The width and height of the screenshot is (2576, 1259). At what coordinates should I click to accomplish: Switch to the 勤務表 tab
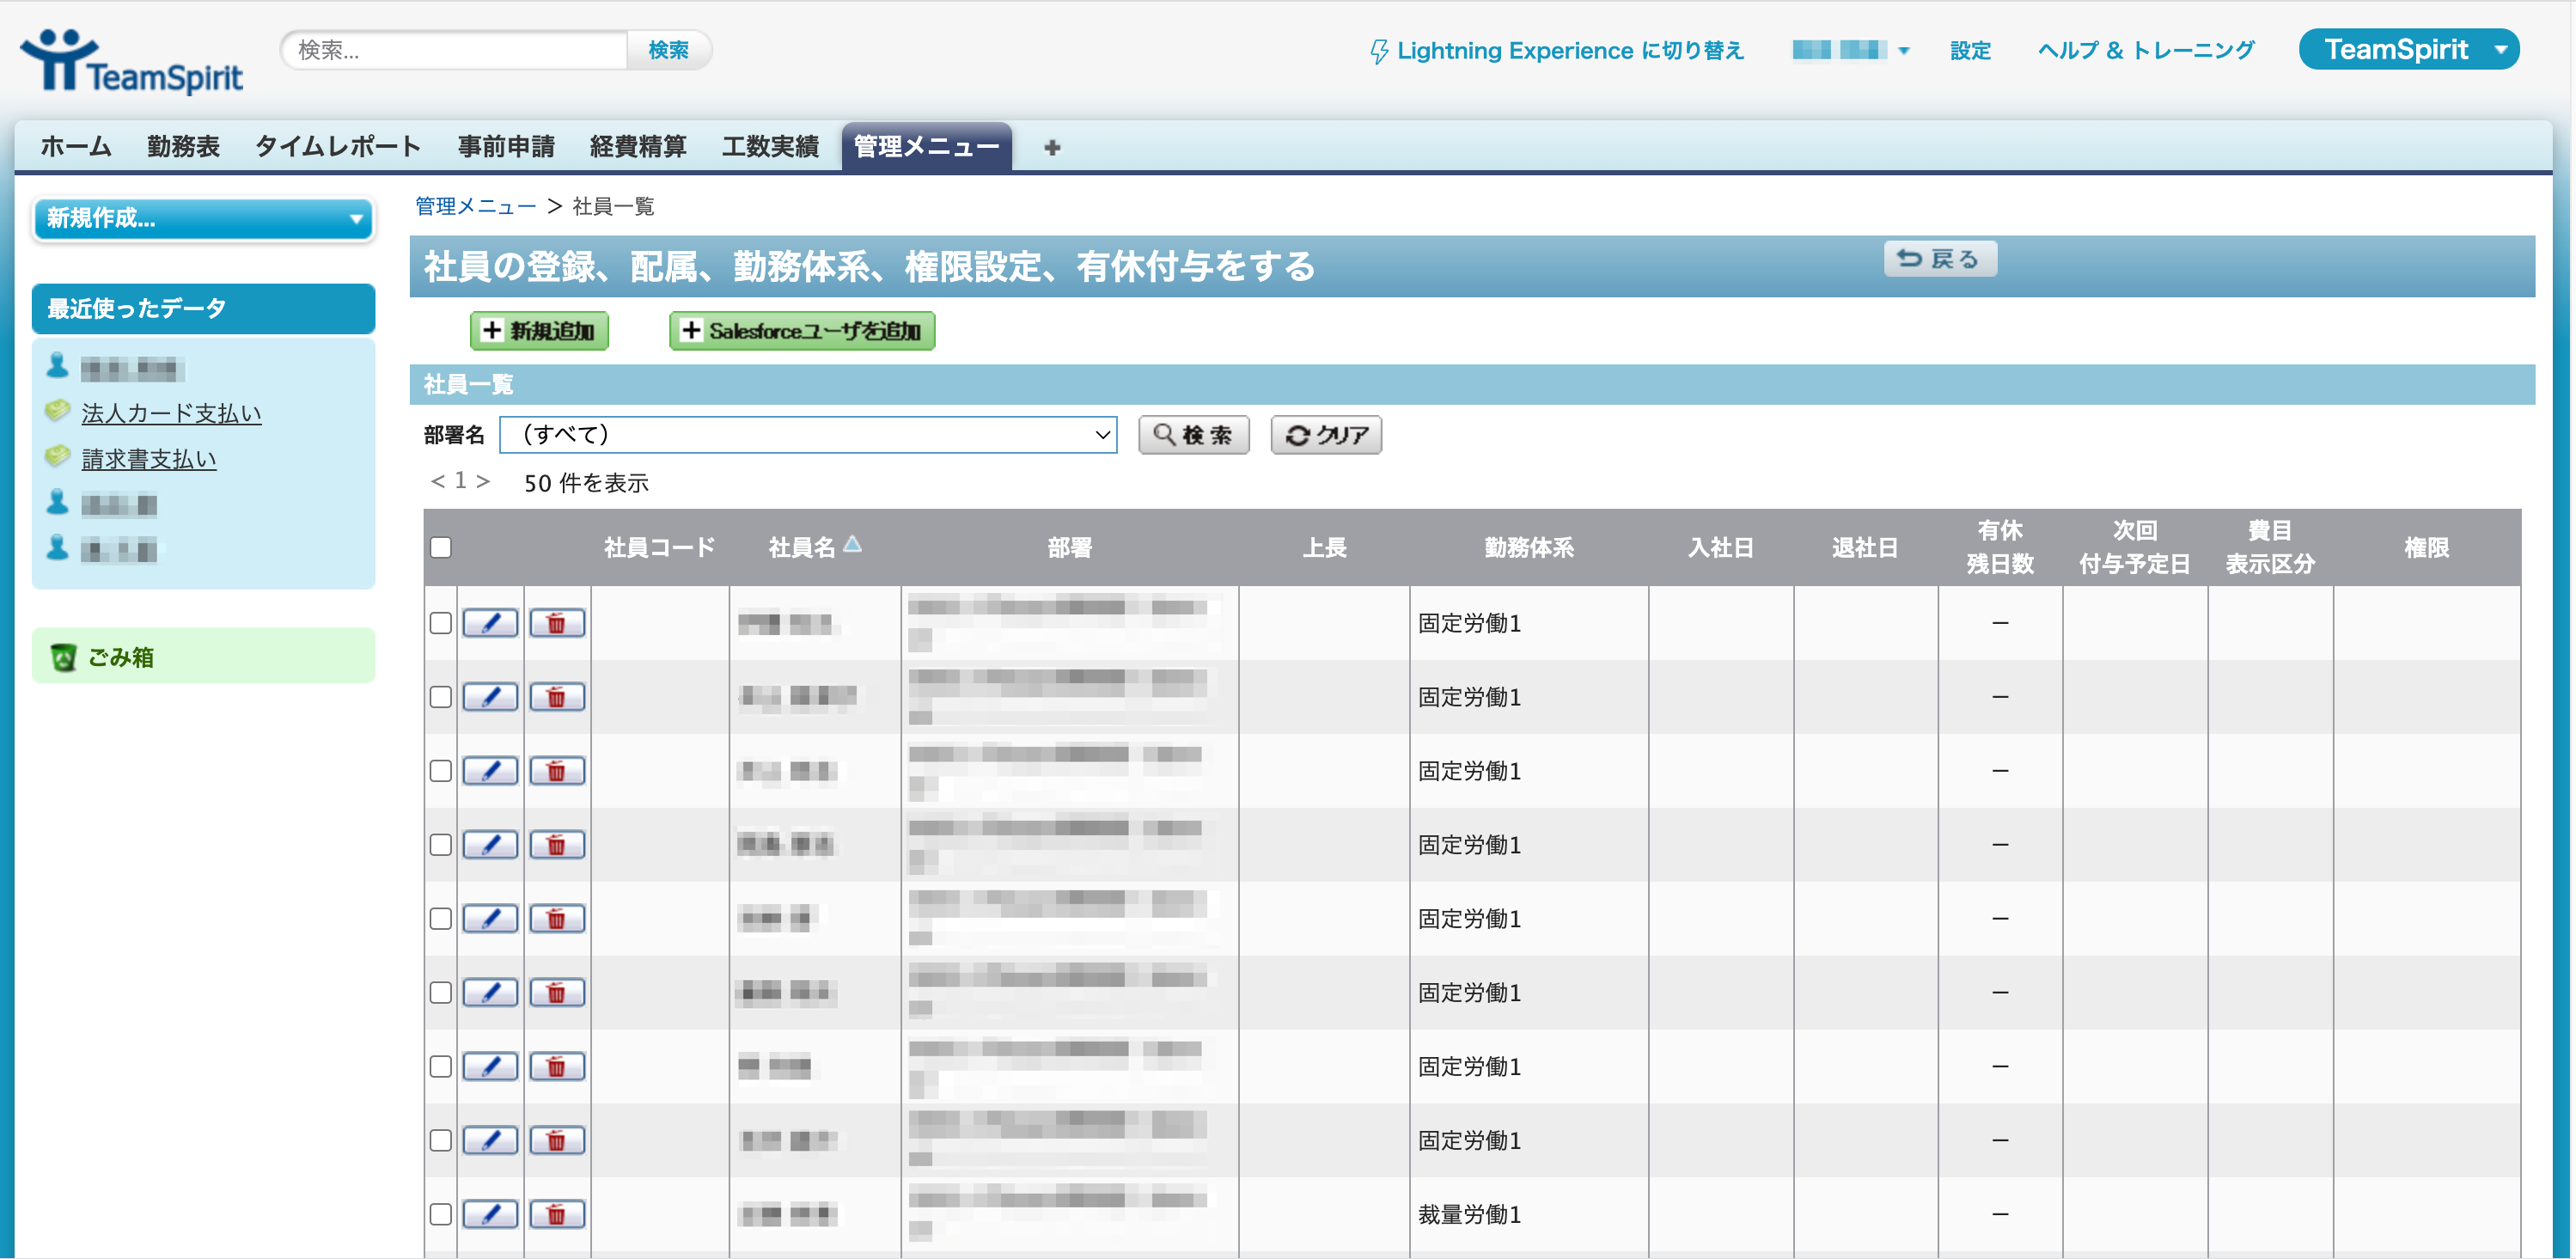(183, 147)
